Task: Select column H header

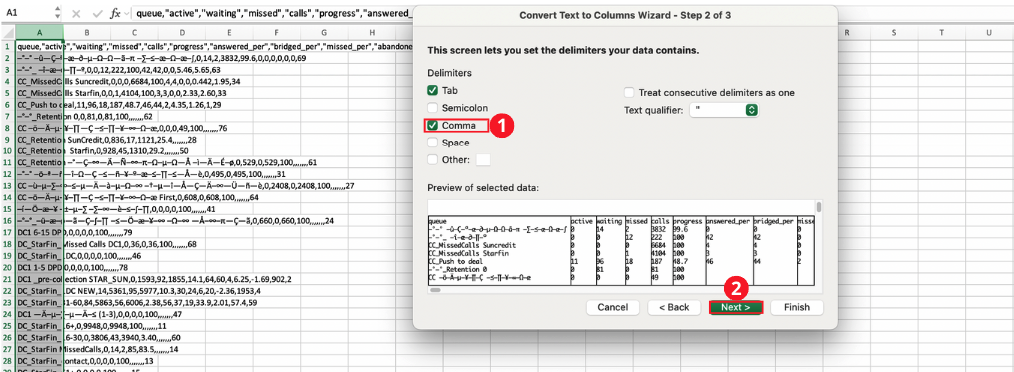Action: point(372,33)
